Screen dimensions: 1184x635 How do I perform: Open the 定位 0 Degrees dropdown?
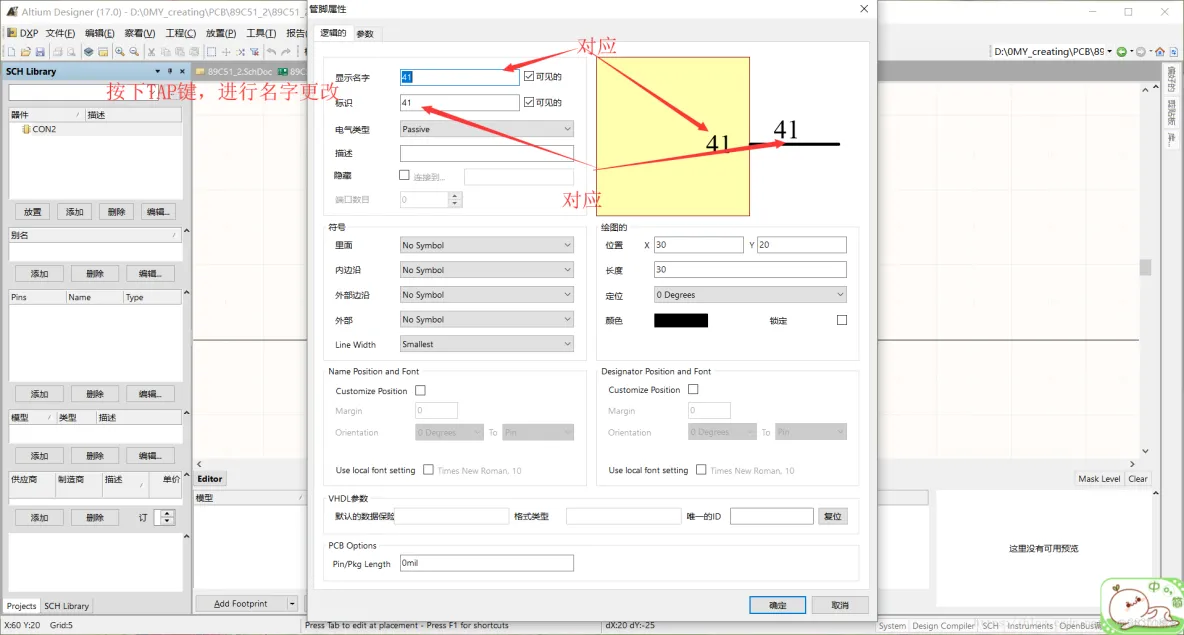click(750, 294)
